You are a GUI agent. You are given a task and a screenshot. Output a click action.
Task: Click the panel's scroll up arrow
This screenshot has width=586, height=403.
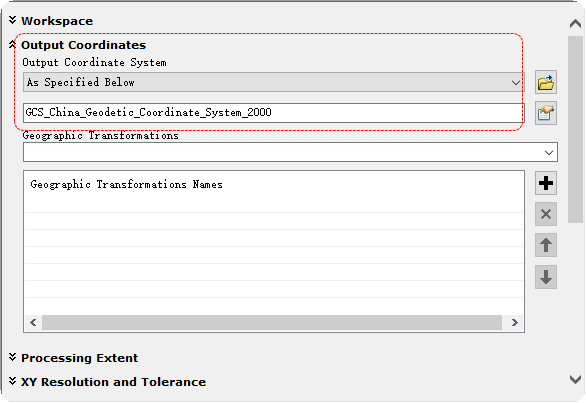pyautogui.click(x=576, y=24)
